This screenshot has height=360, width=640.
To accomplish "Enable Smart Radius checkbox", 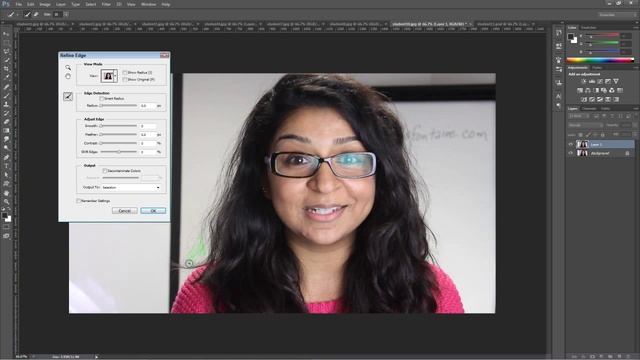I will pyautogui.click(x=102, y=98).
